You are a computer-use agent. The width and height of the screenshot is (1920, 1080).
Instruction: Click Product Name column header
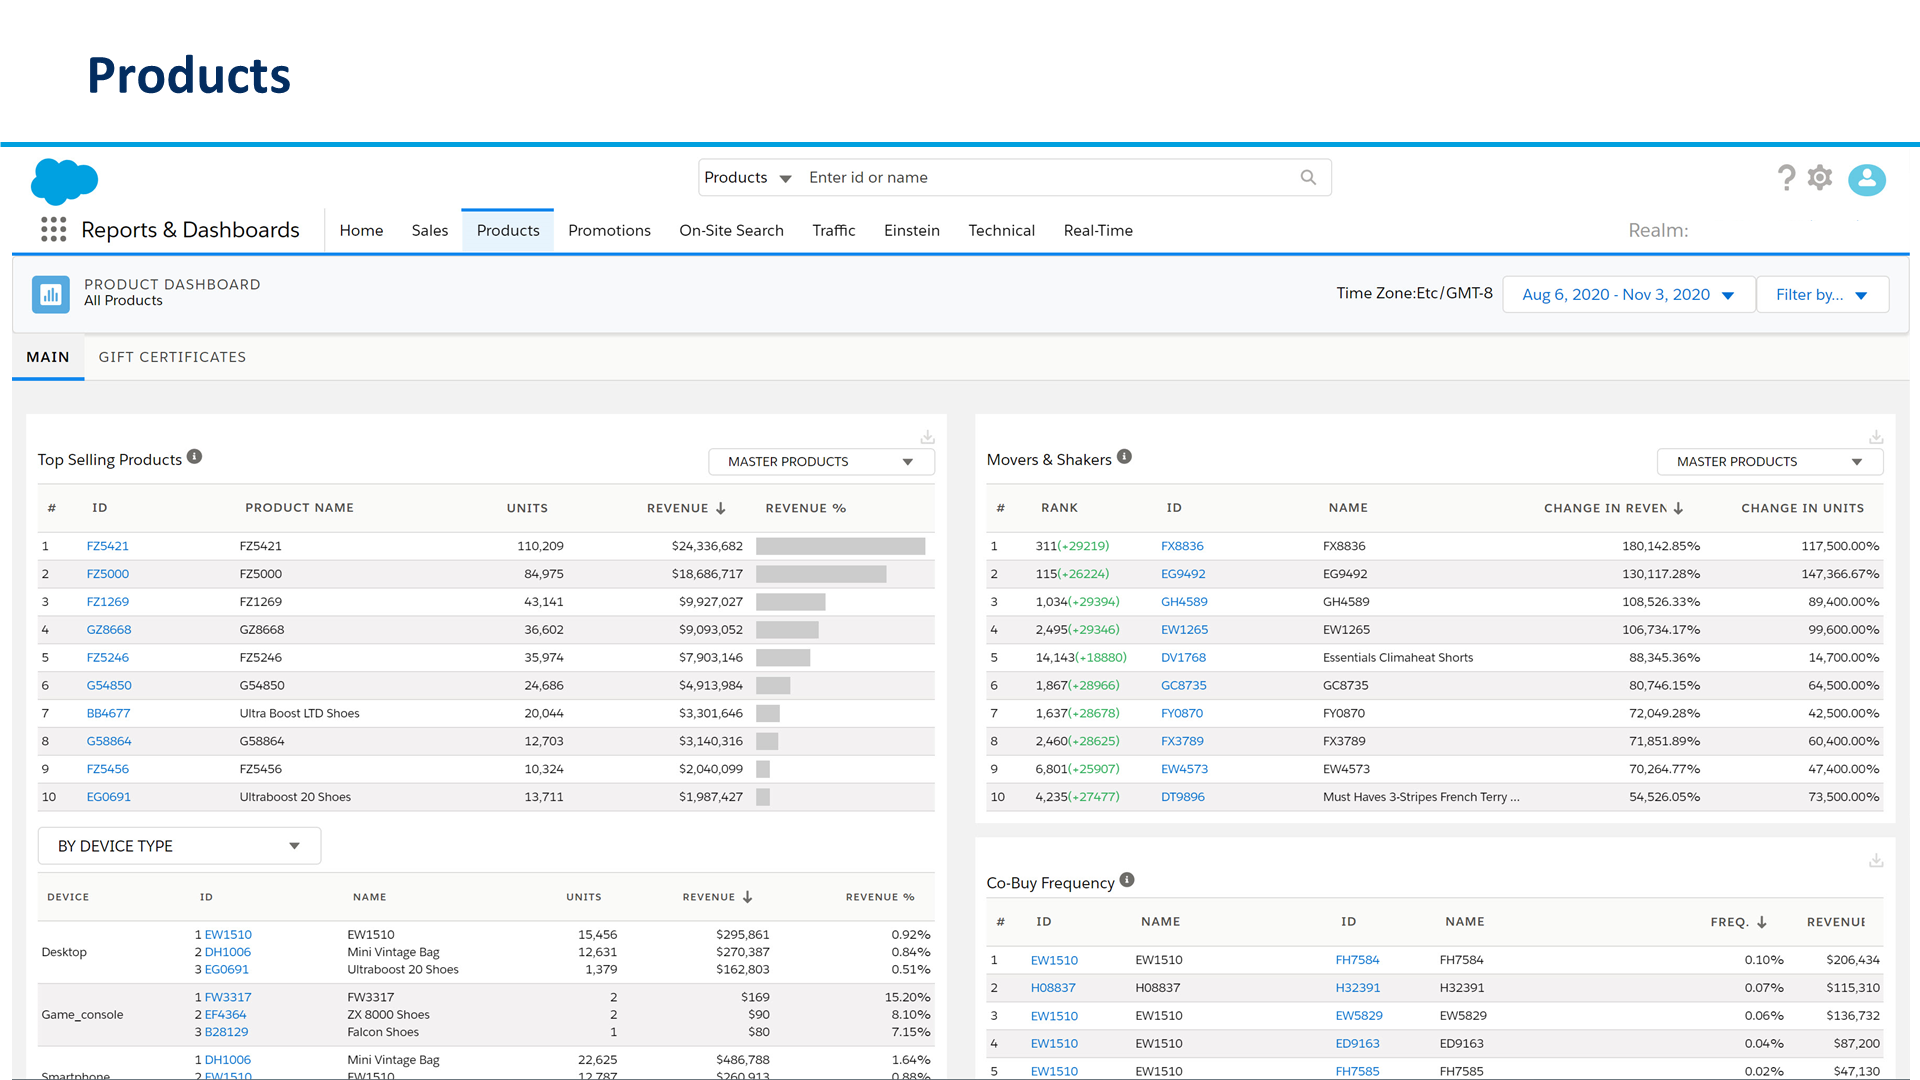coord(299,508)
